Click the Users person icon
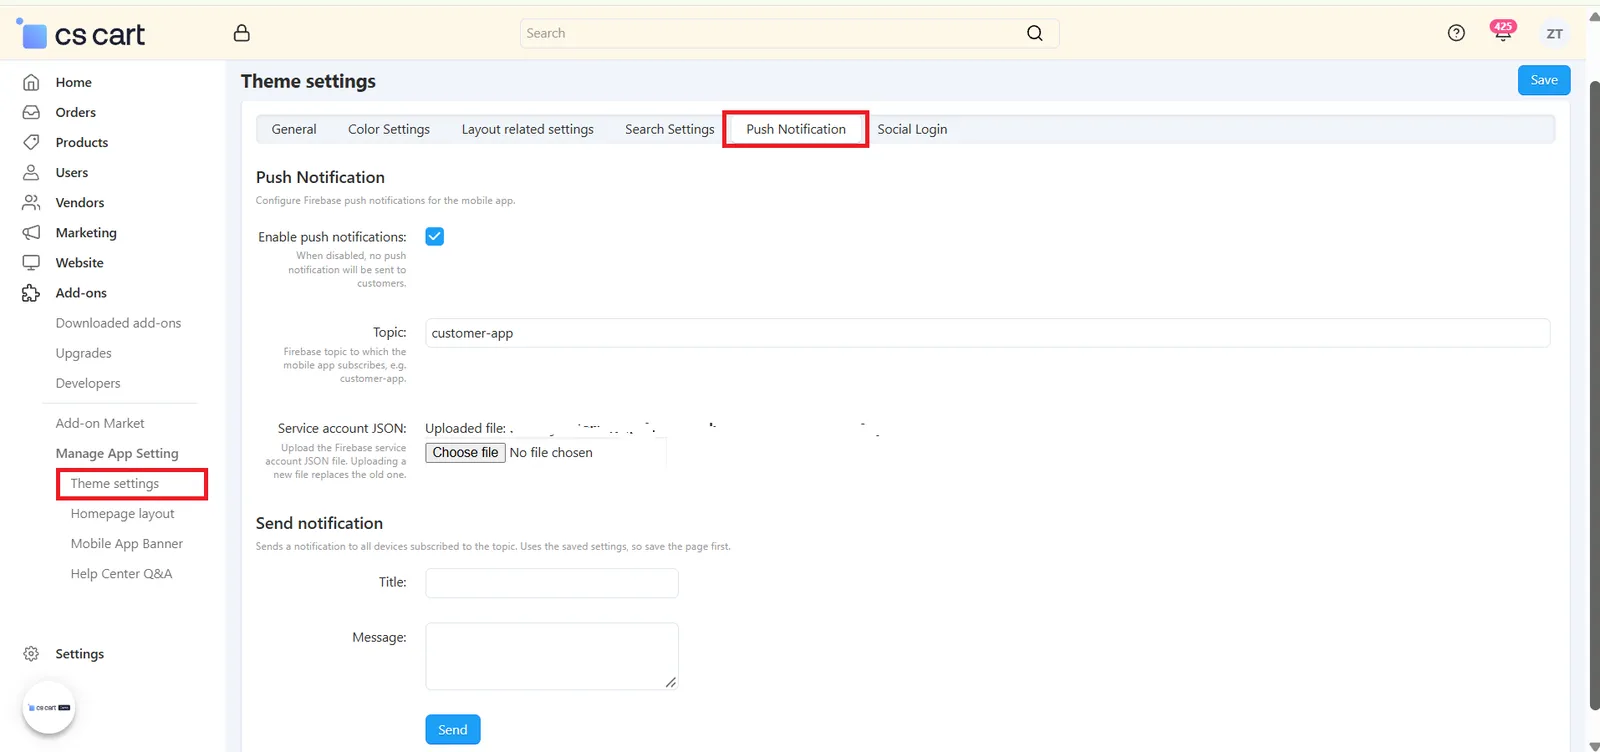 click(x=31, y=172)
